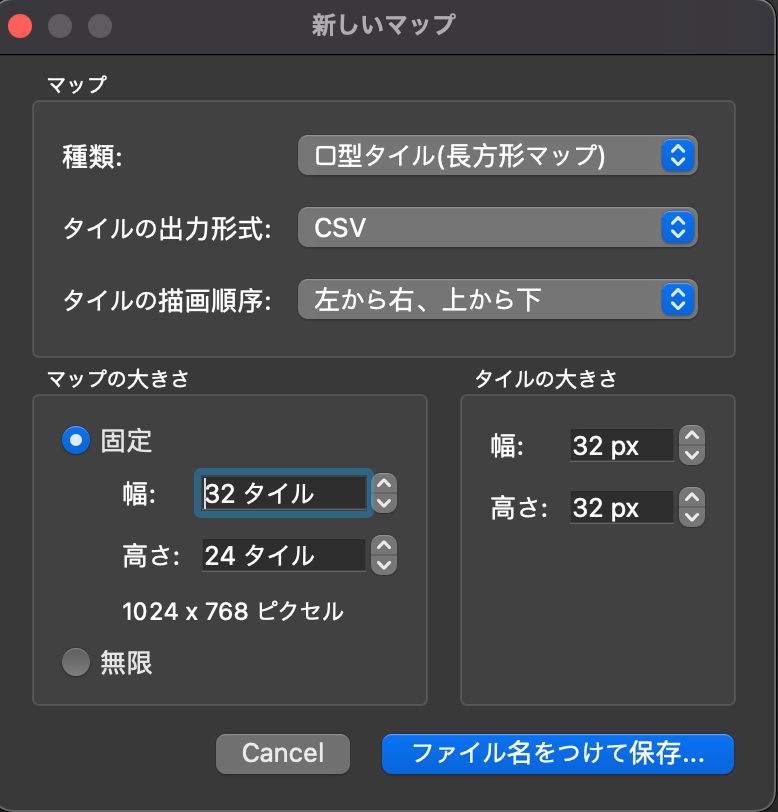
Task: Increase tile width px with up arrow
Action: click(x=692, y=436)
